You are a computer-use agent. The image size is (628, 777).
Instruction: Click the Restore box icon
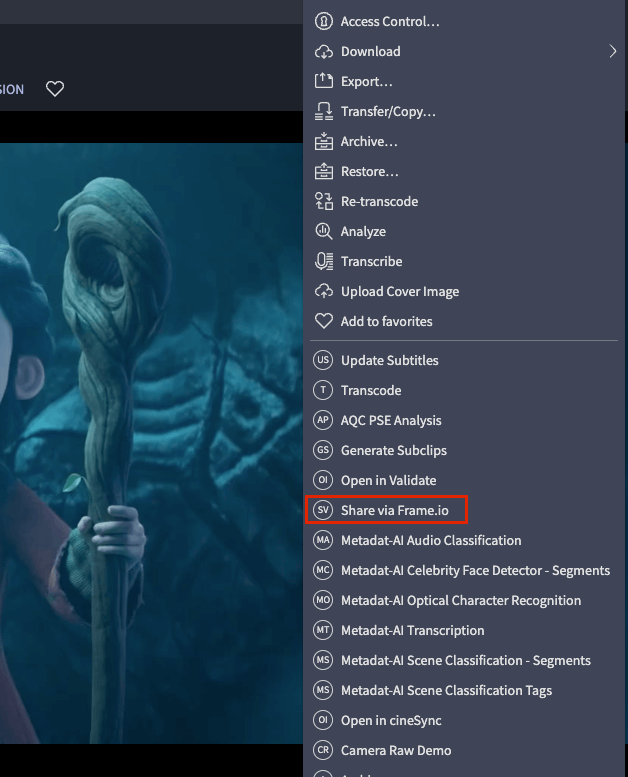pyautogui.click(x=324, y=171)
